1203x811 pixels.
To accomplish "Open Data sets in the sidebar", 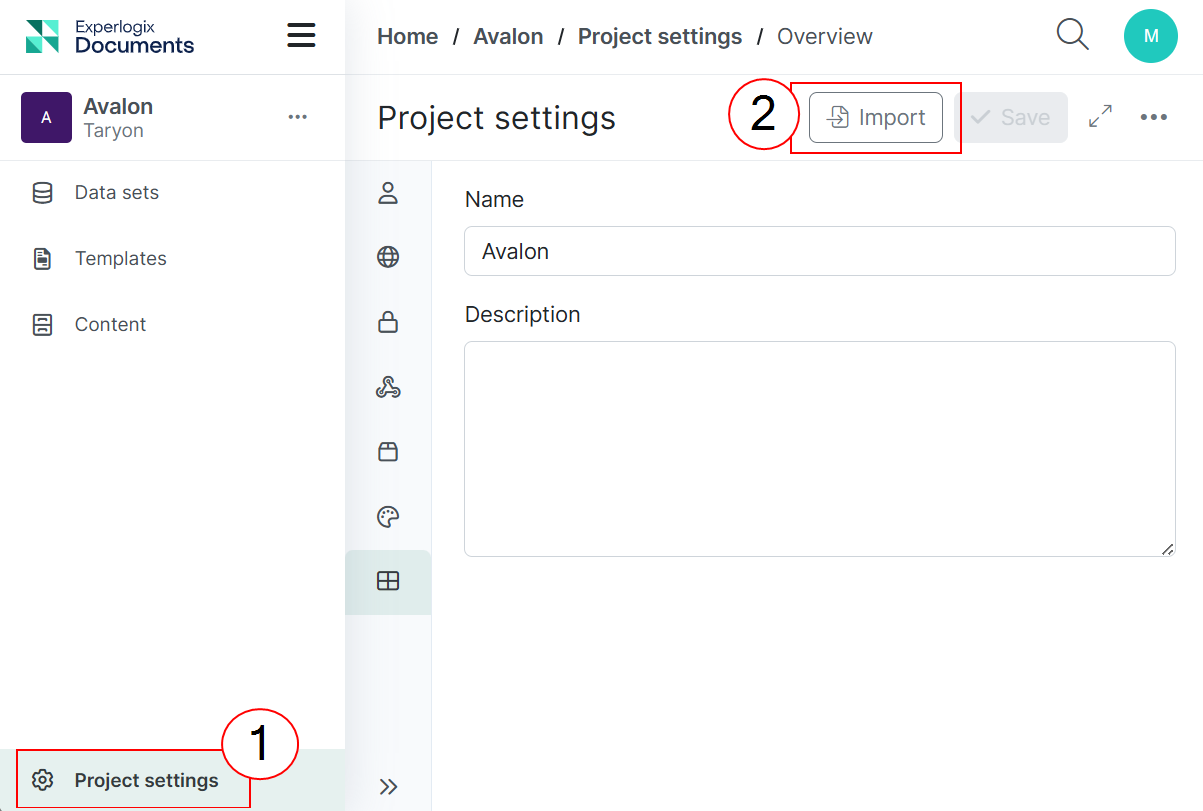I will tap(116, 192).
